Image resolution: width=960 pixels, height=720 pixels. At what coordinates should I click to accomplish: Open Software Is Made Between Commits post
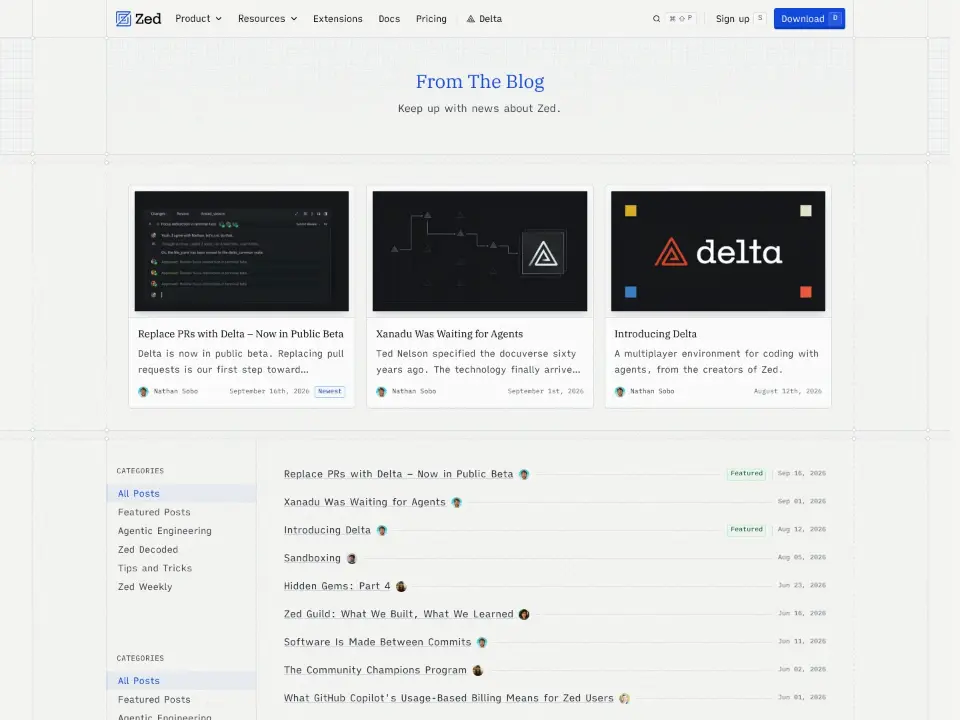(377, 643)
